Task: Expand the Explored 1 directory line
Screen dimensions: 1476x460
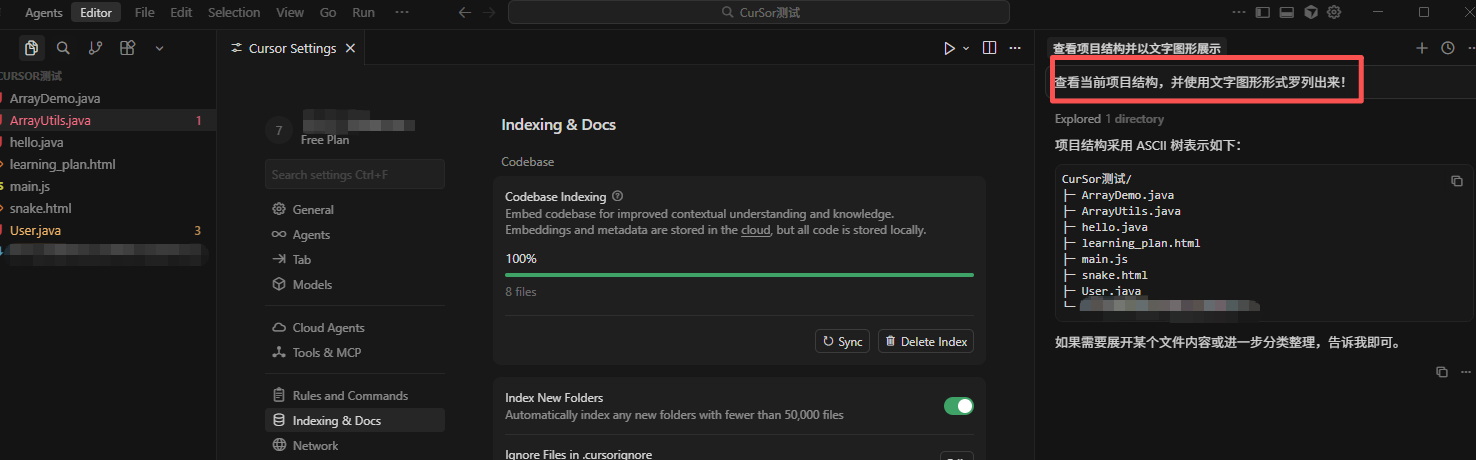Action: [x=1109, y=119]
